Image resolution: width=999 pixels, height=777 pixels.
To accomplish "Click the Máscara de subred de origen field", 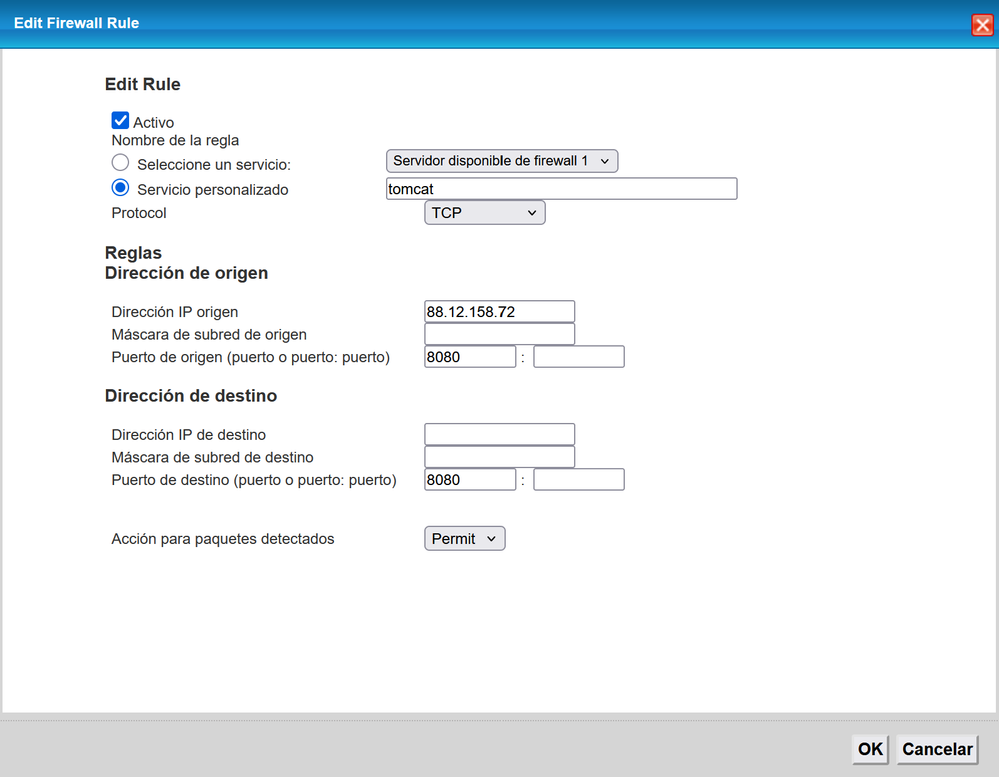I will coord(499,333).
